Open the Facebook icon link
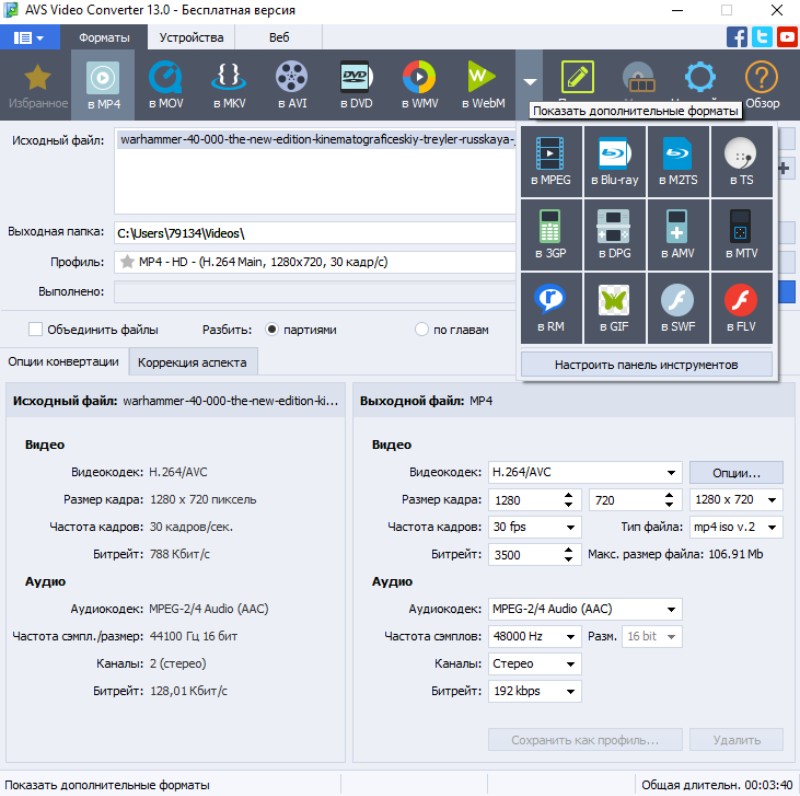The image size is (800, 796). pos(737,37)
